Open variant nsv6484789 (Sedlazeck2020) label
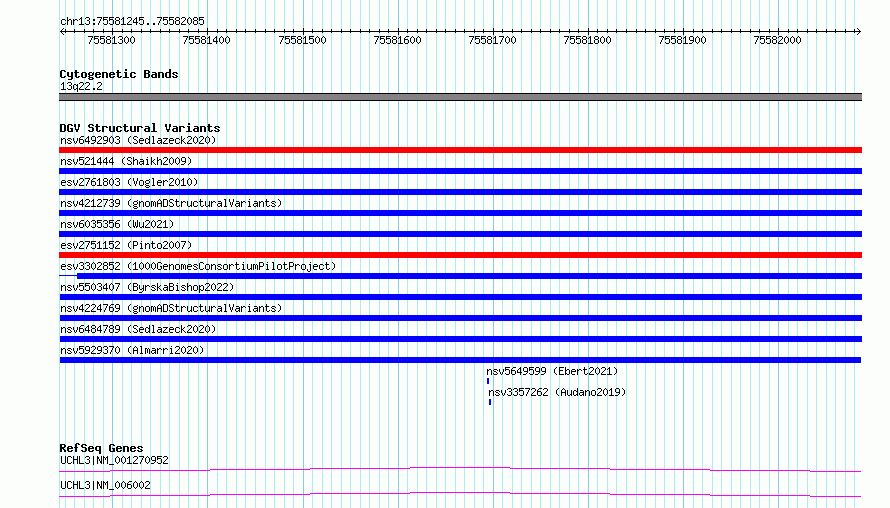890x508 pixels. (138, 329)
